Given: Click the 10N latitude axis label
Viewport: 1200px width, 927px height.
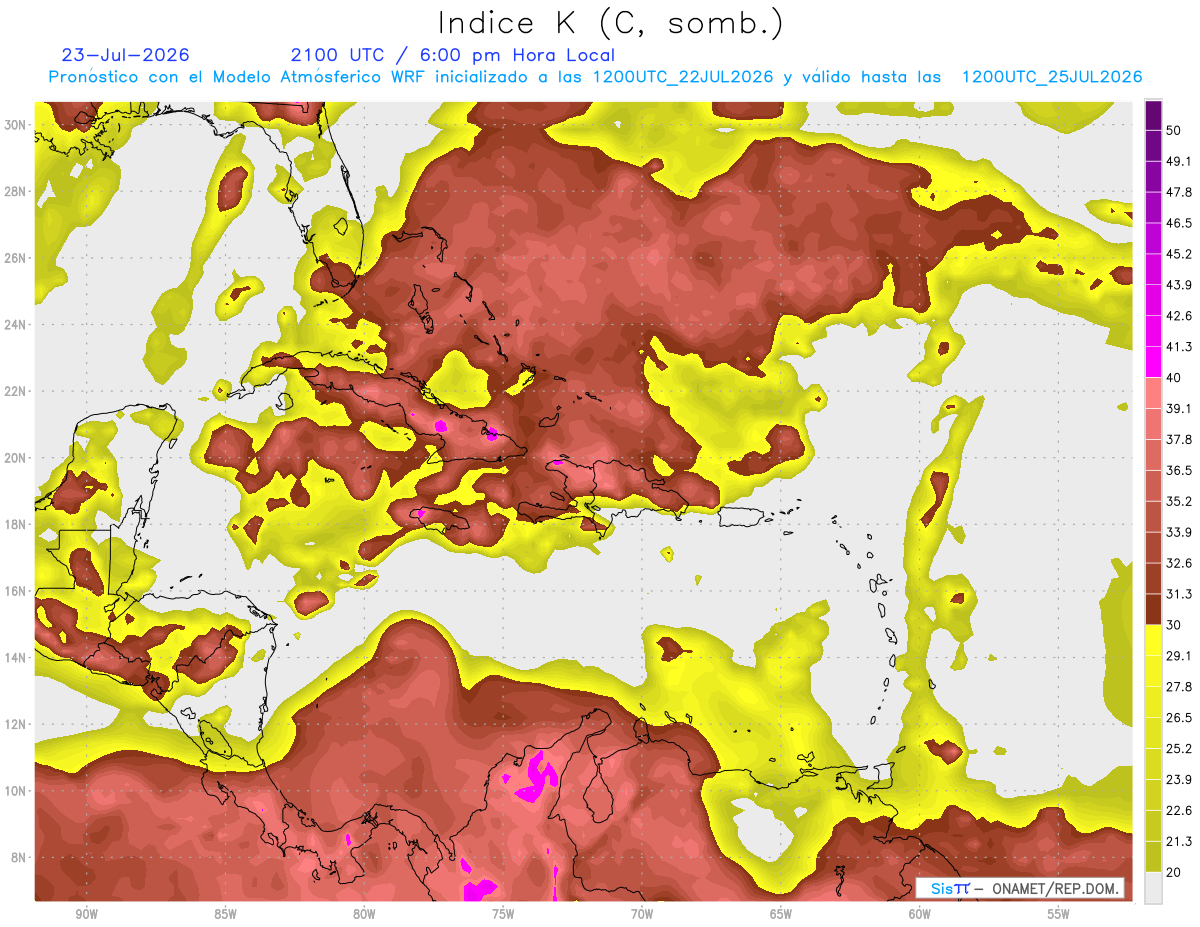Looking at the screenshot, I should pos(14,791).
